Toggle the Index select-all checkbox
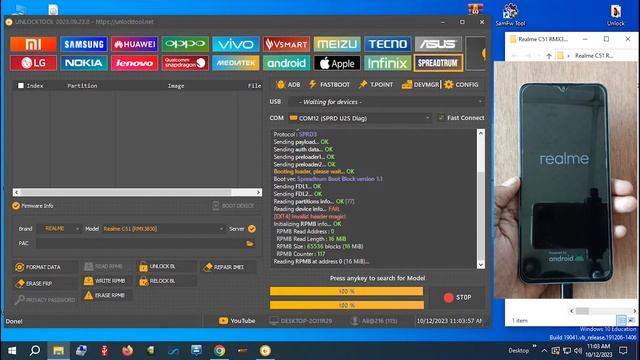640x360 pixels. pos(21,85)
